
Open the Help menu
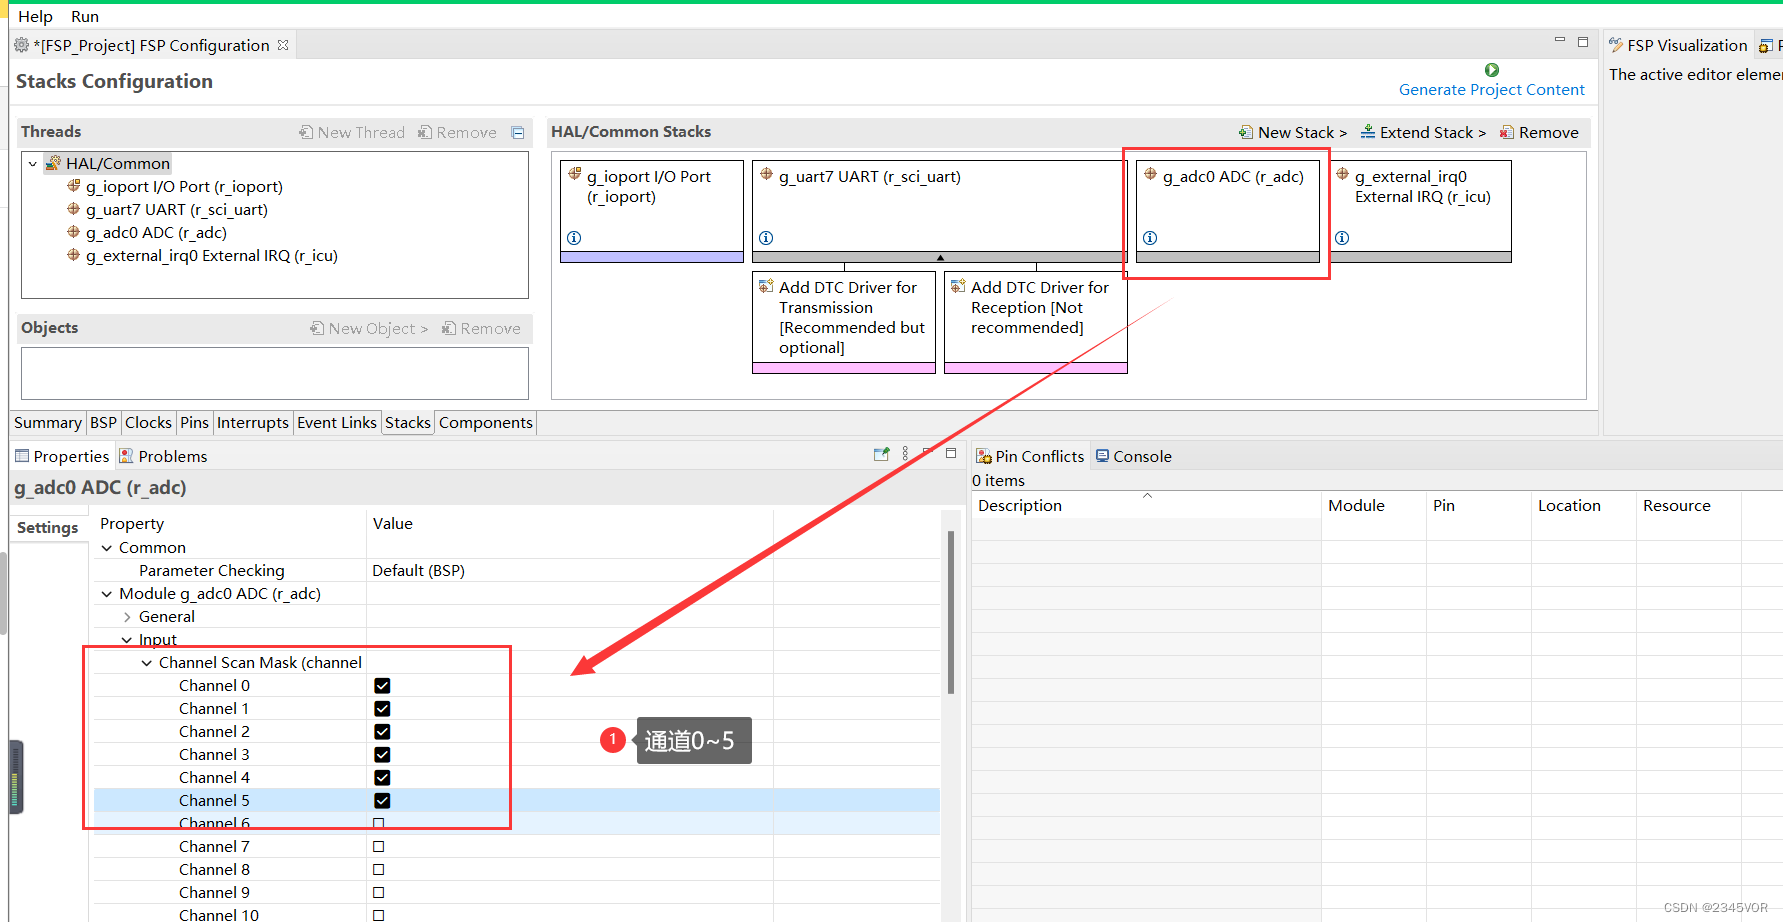point(35,17)
